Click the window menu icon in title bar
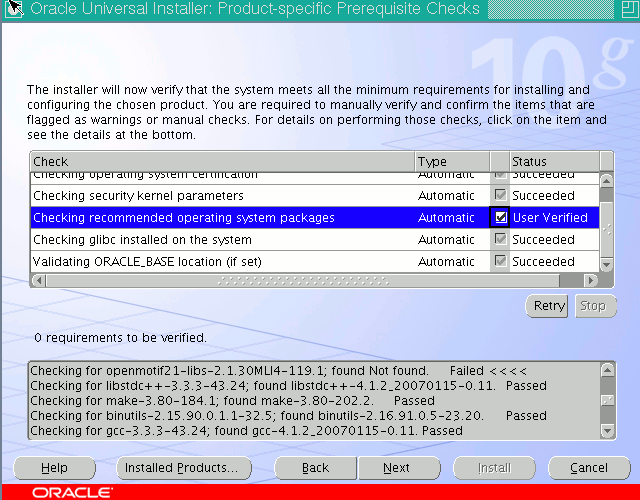Viewport: 640px width, 500px height. pyautogui.click(x=14, y=9)
